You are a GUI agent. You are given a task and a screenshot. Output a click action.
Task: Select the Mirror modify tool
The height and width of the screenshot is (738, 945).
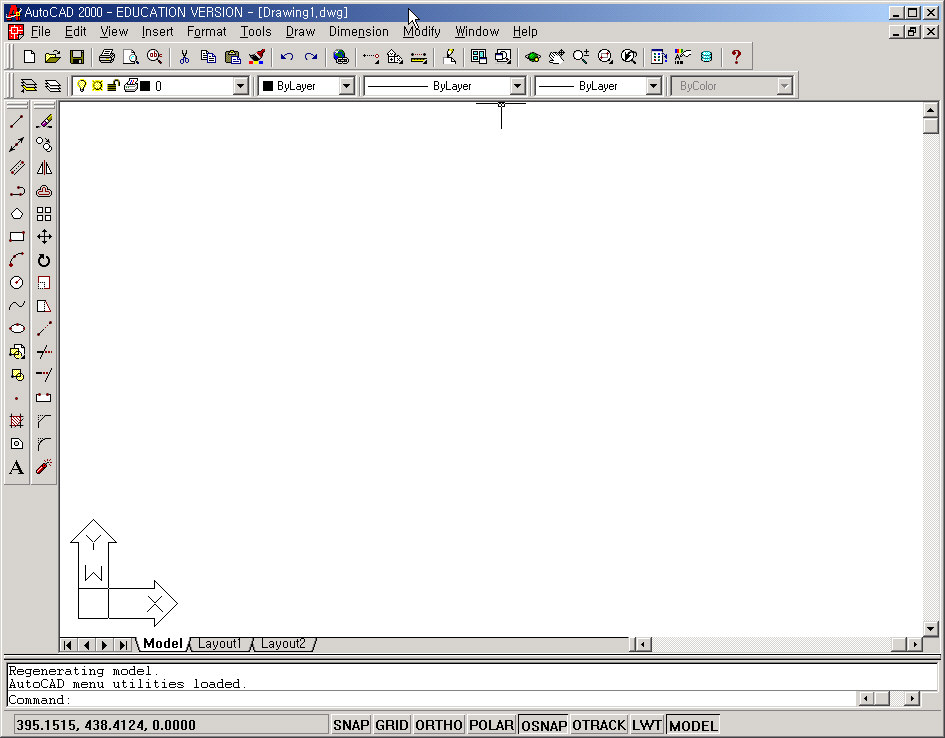tap(44, 168)
